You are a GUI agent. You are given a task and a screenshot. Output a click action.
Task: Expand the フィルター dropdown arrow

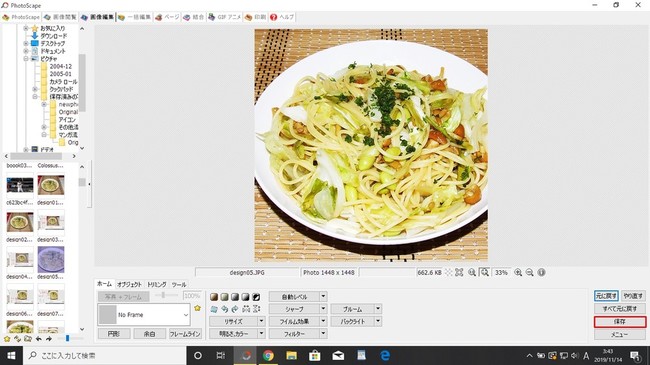point(323,333)
